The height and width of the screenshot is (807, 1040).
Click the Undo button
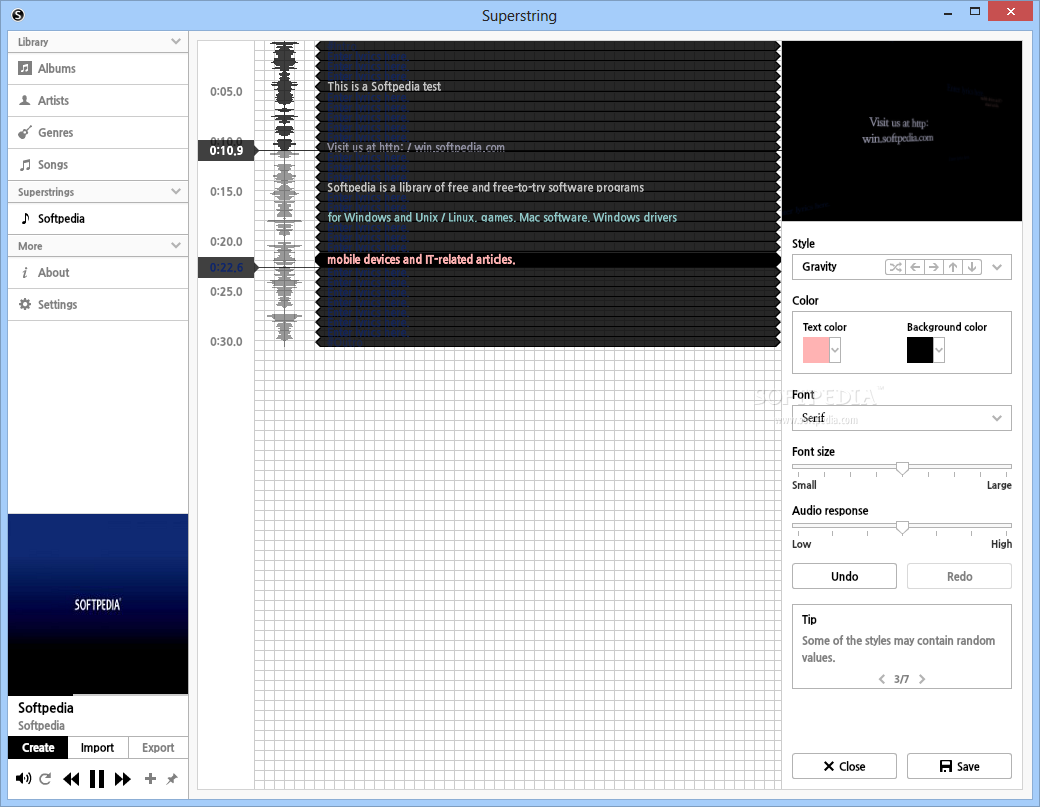844,576
